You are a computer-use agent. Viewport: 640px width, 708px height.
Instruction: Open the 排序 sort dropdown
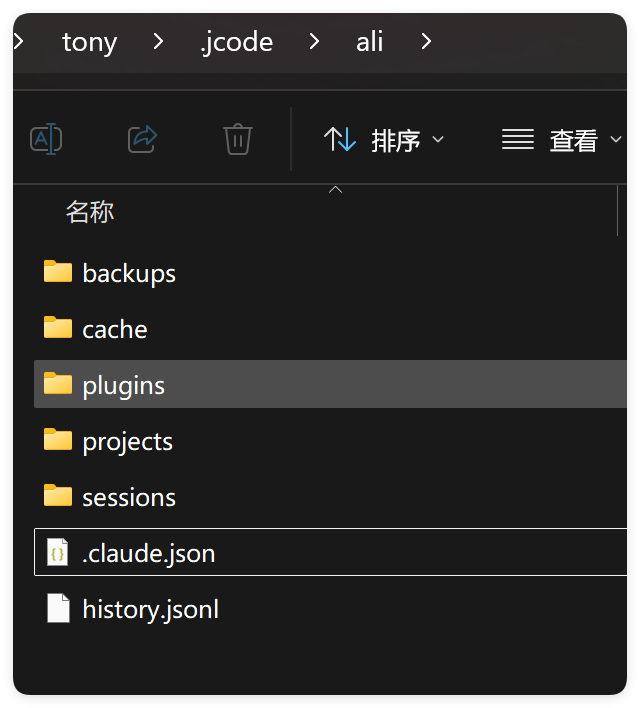click(x=395, y=141)
